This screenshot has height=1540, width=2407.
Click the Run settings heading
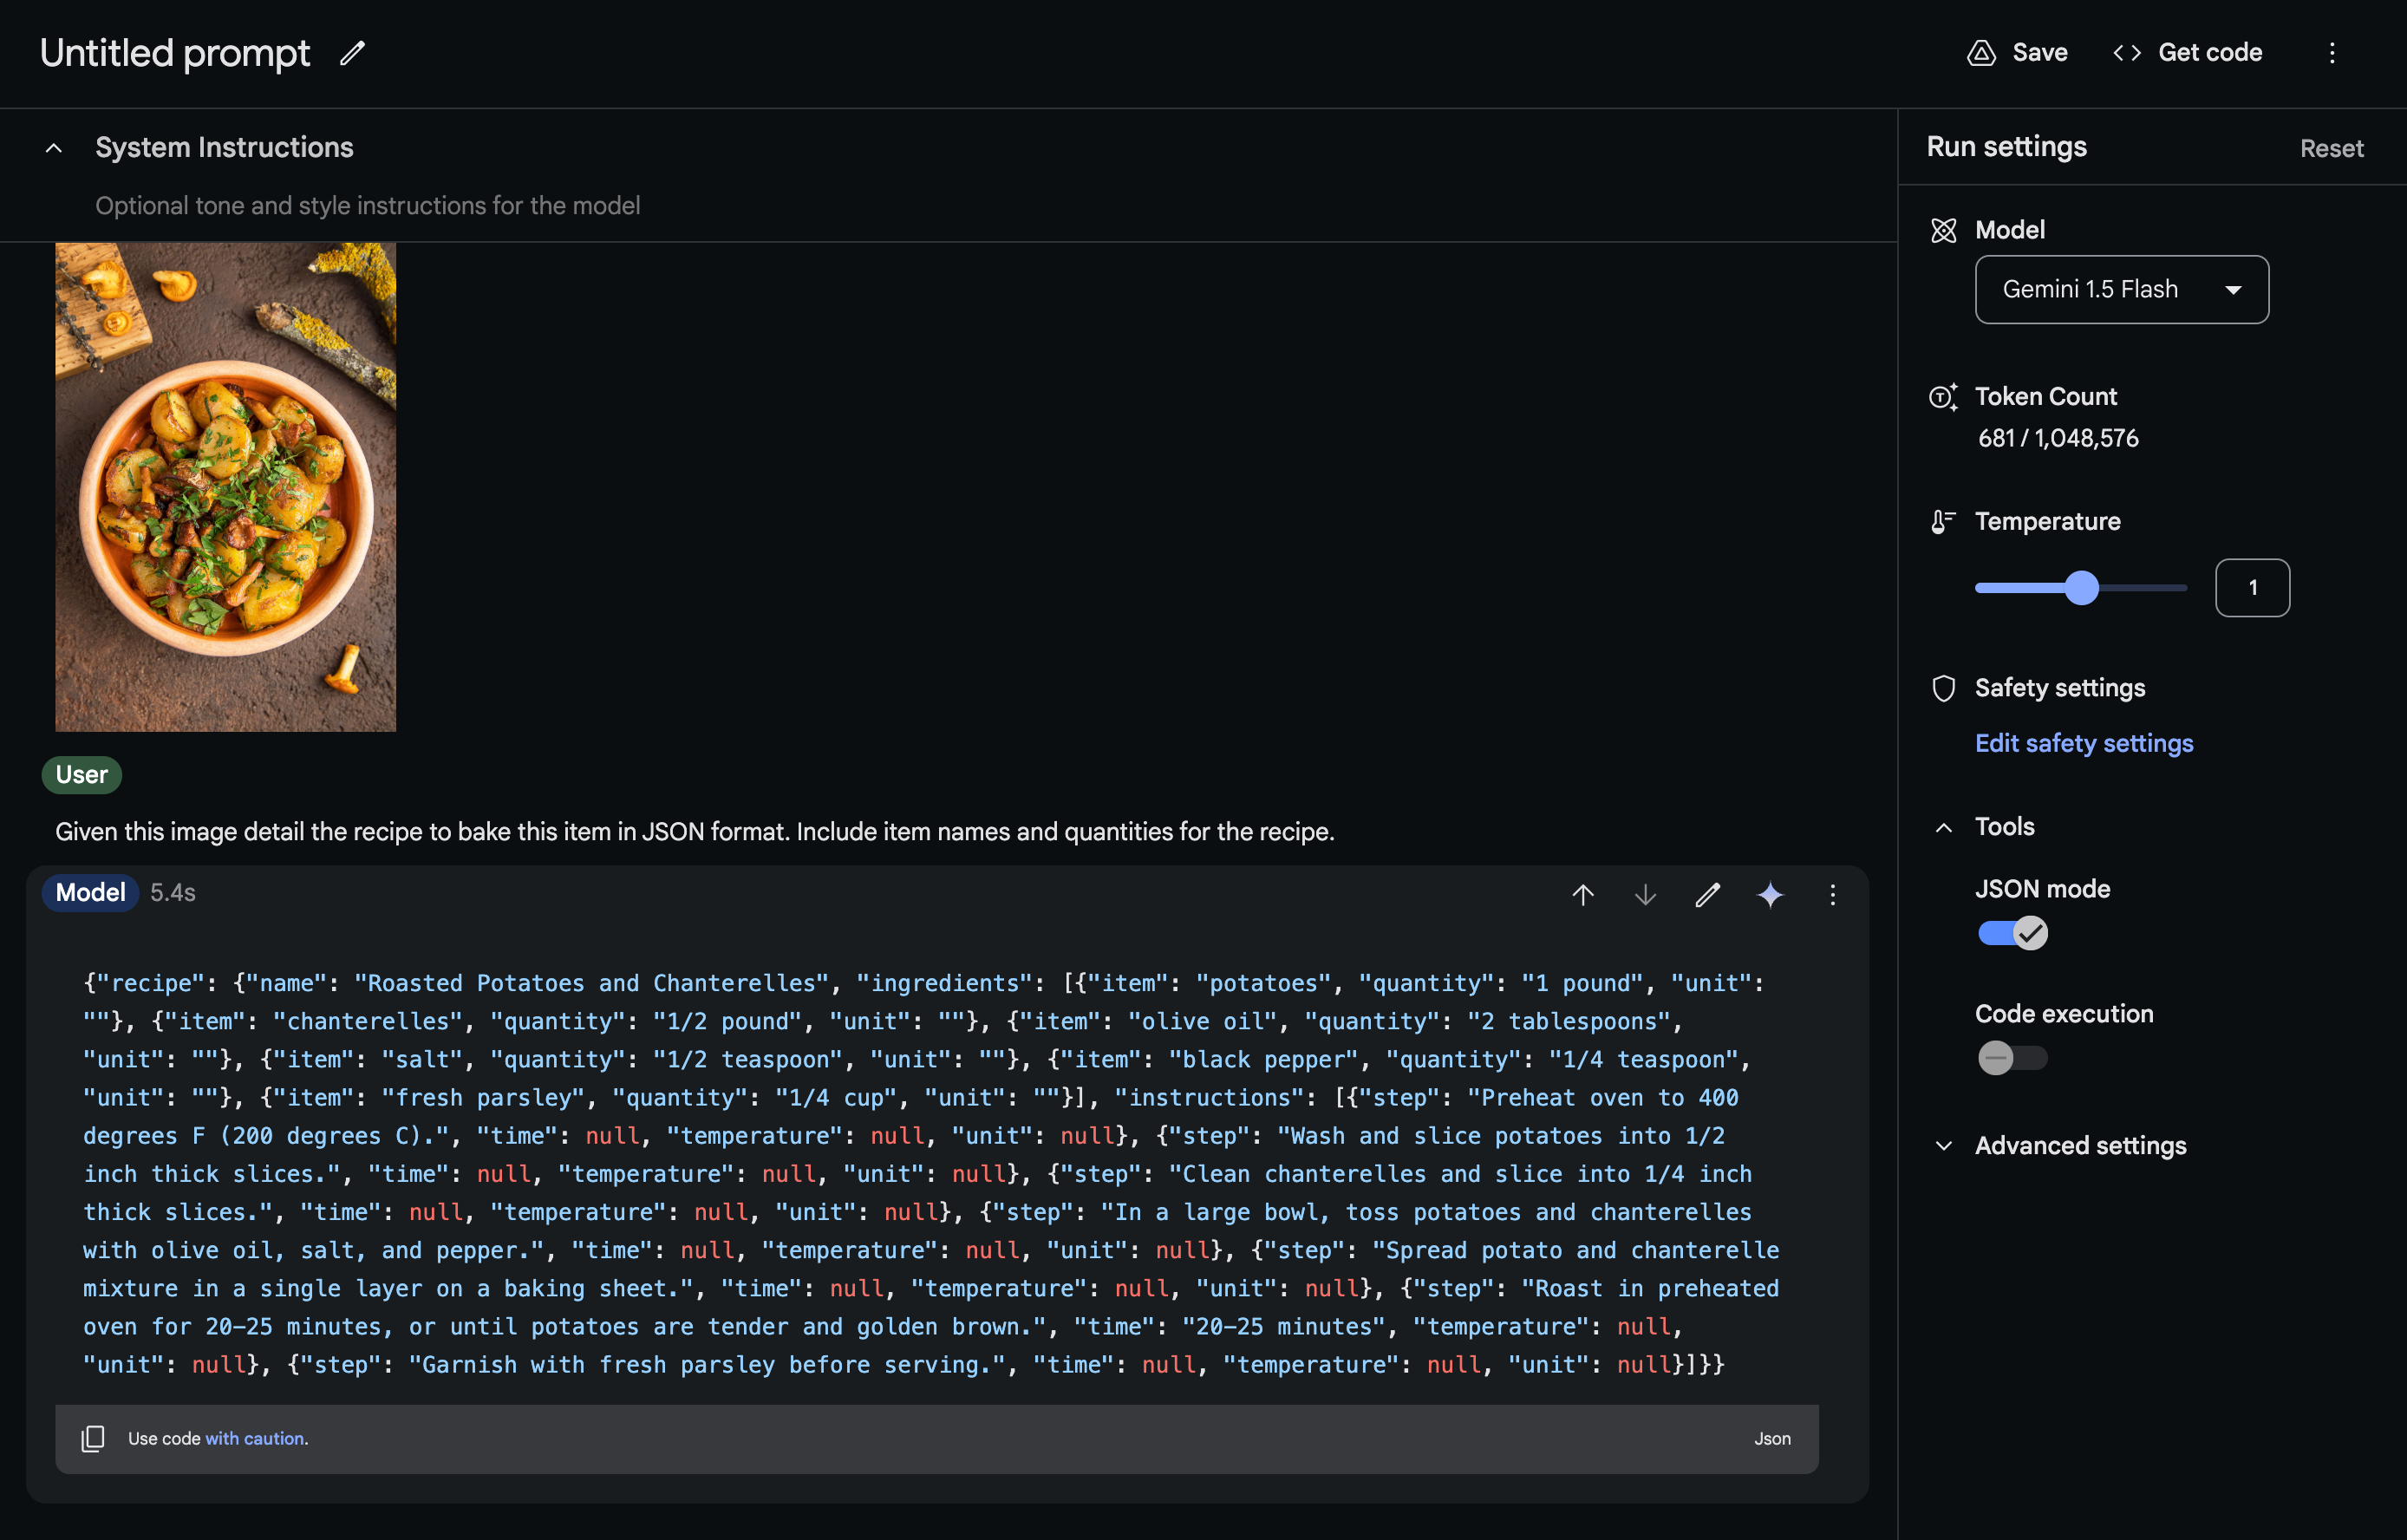[x=2006, y=147]
